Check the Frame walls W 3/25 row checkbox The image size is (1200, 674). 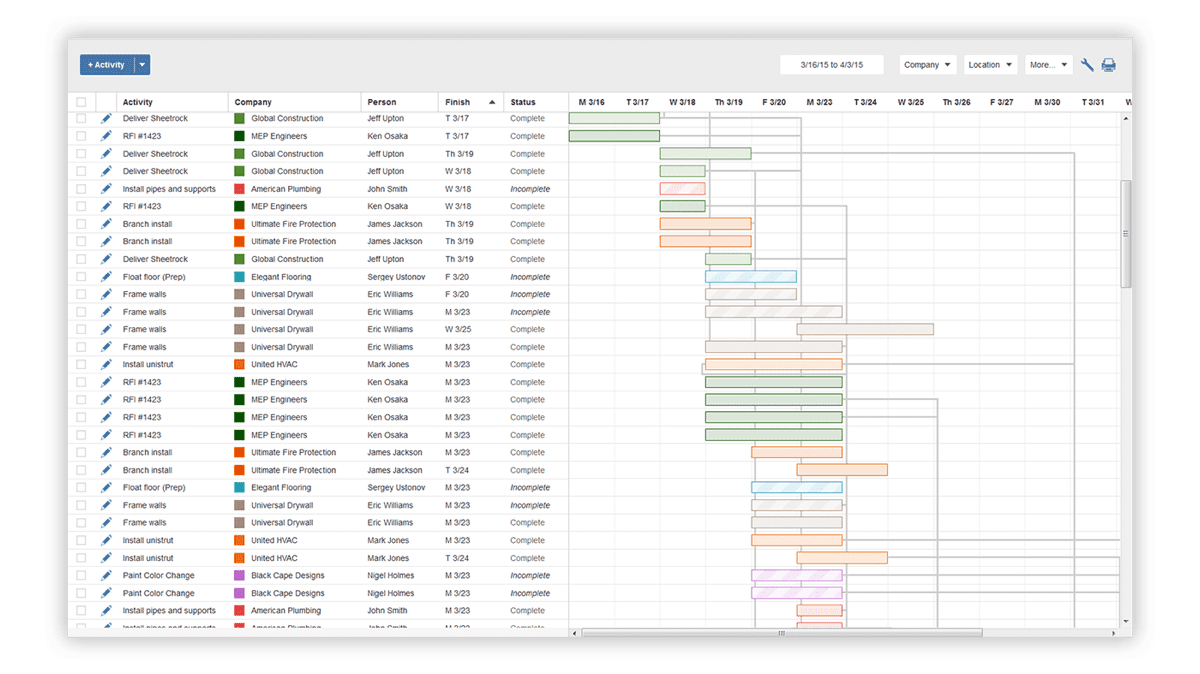[81, 329]
